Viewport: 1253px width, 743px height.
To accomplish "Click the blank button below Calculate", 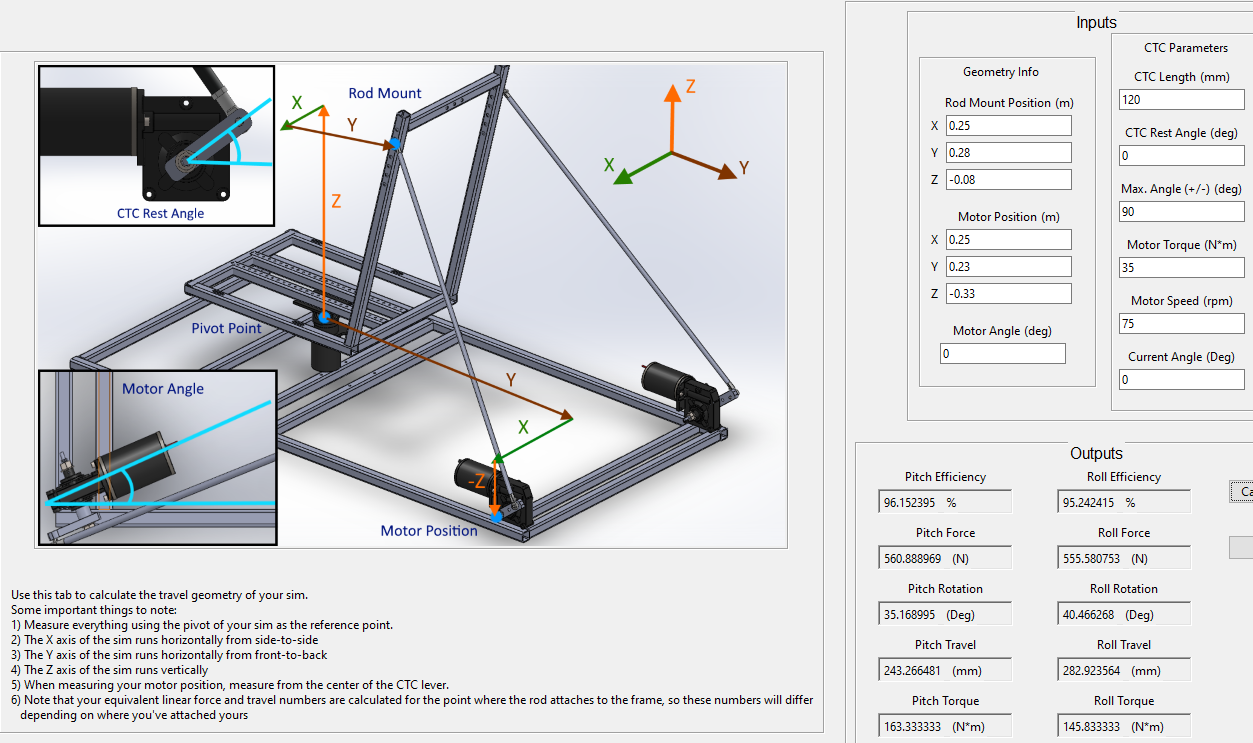I will [1241, 547].
